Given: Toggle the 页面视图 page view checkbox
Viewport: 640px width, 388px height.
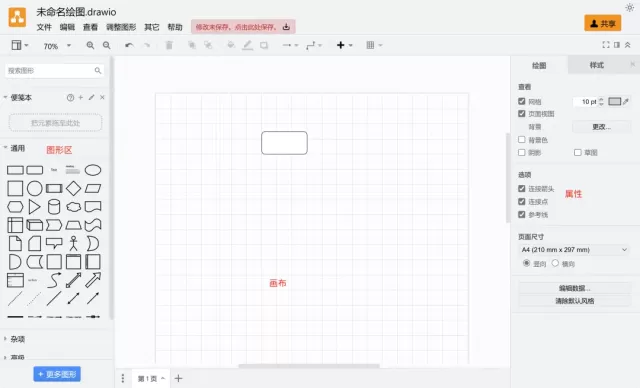Looking at the screenshot, I should 522,113.
